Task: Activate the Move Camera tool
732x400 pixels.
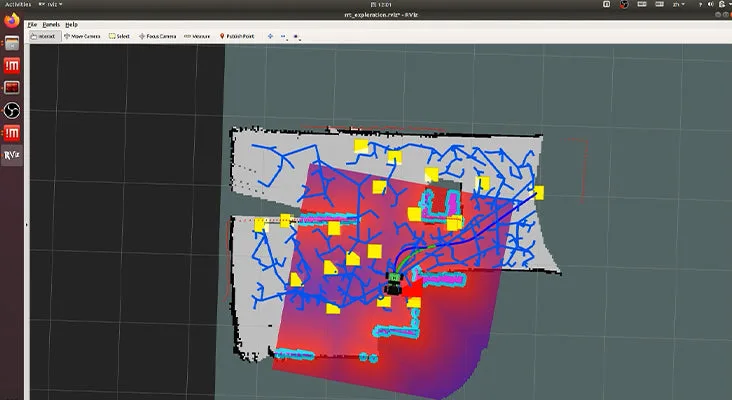Action: click(83, 36)
